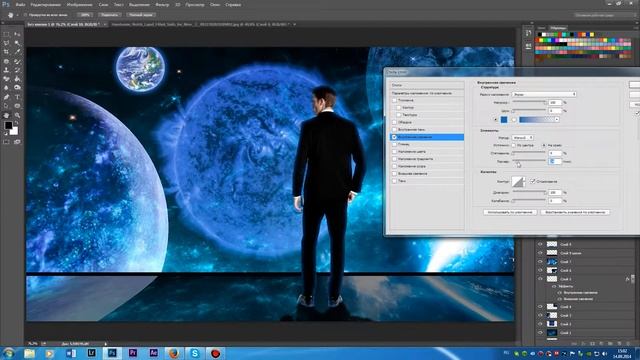Screen dimensions: 640x360
Task: Select the Paint Bucket tool
Action: click(17, 79)
